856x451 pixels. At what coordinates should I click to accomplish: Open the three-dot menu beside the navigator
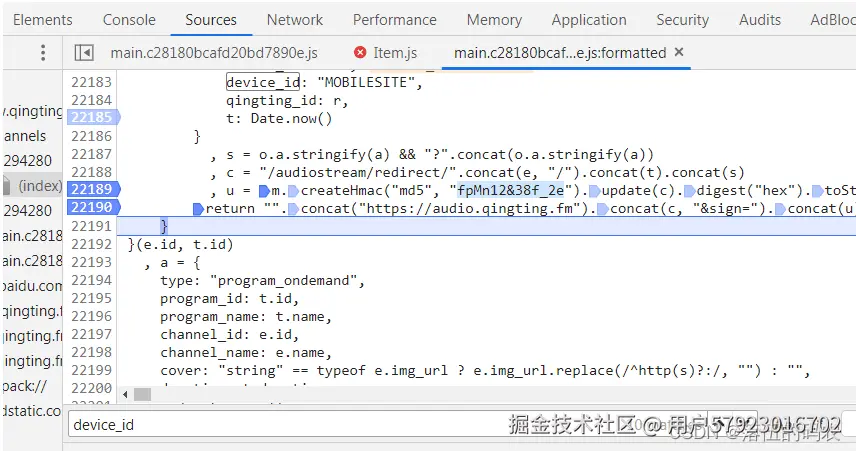tap(43, 53)
